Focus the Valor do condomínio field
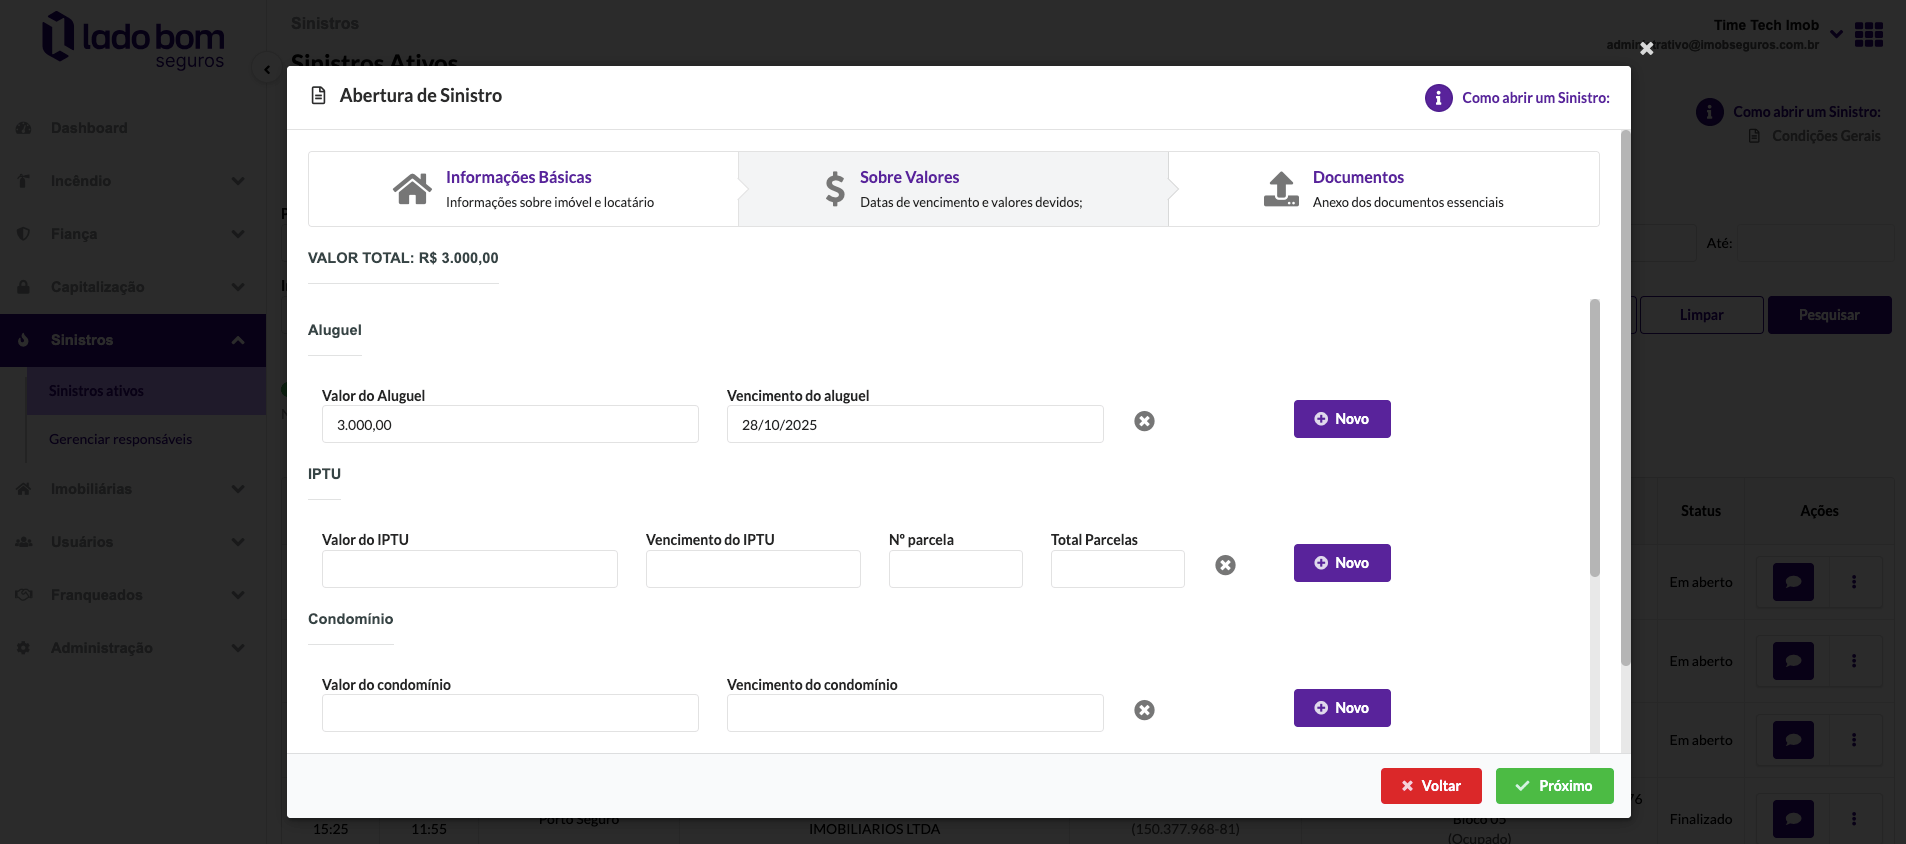This screenshot has width=1906, height=844. click(510, 713)
